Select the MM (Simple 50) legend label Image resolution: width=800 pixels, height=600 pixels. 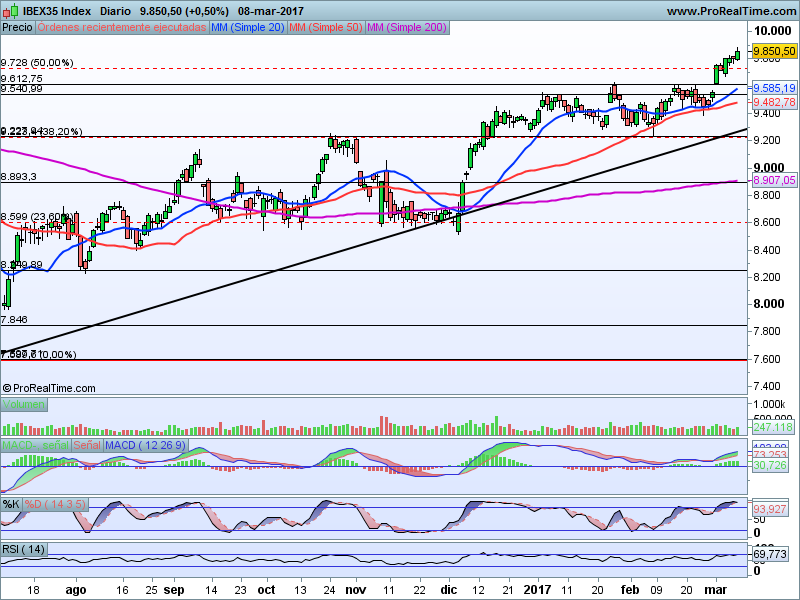point(326,28)
